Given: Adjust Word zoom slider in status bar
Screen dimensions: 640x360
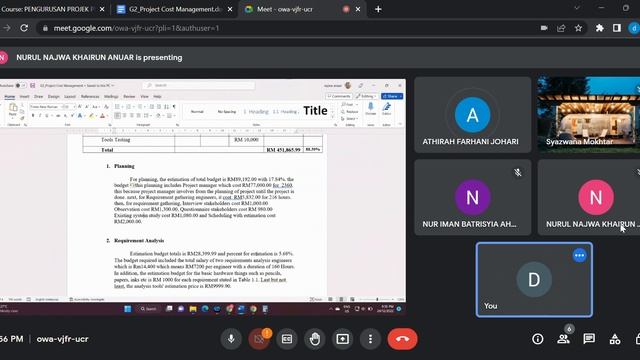Looking at the screenshot, I should (377, 299).
